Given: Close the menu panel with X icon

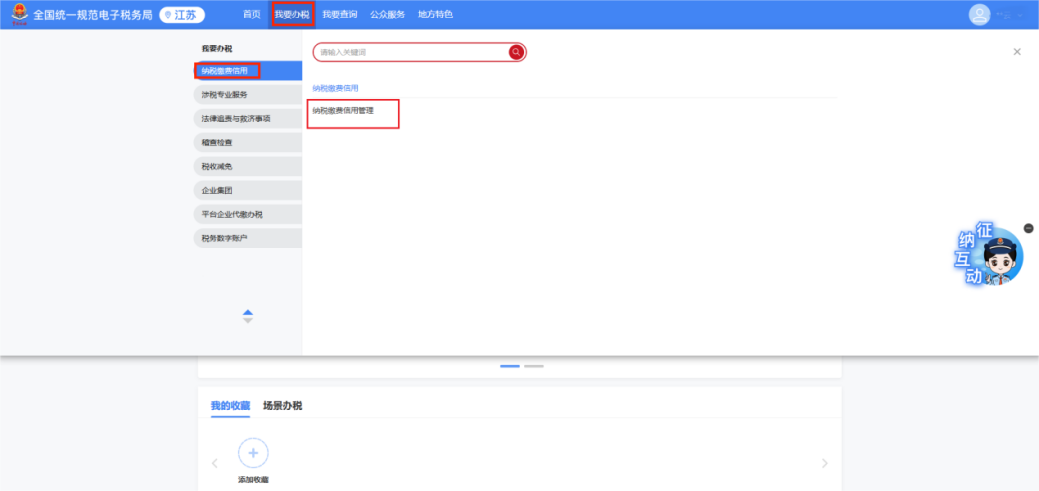Looking at the screenshot, I should (x=1017, y=52).
